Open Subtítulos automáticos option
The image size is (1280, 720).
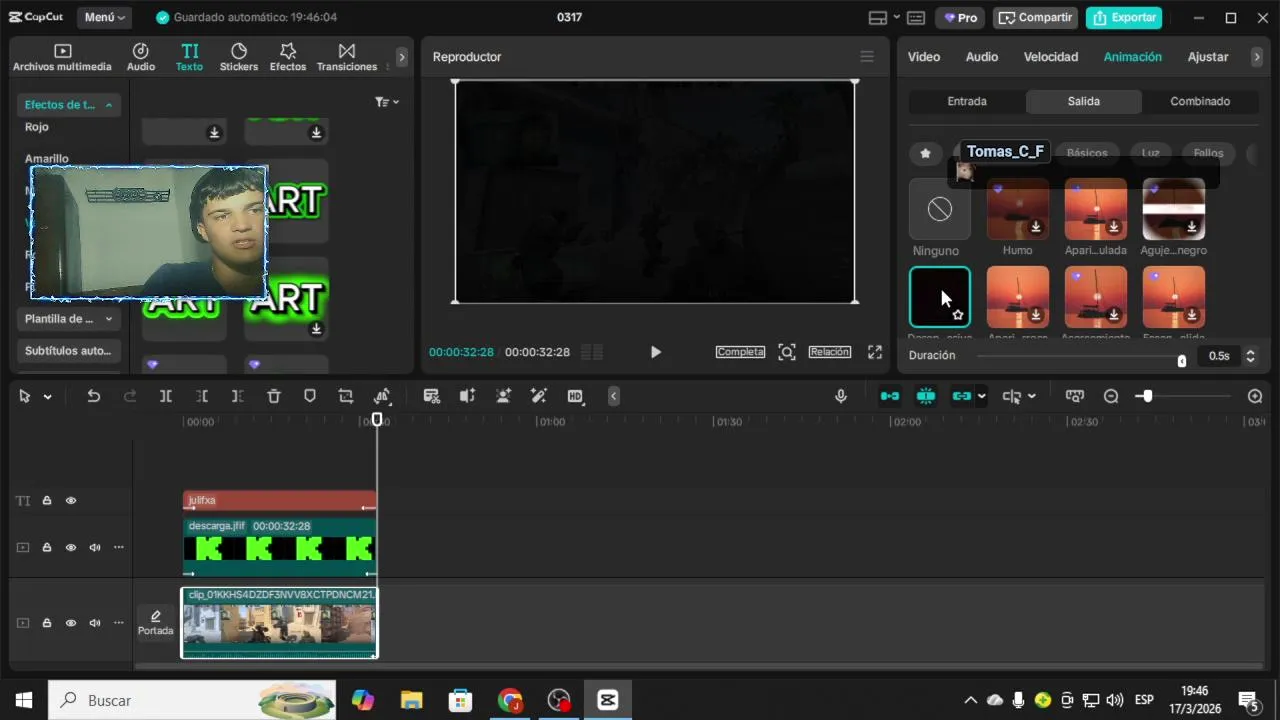(68, 351)
